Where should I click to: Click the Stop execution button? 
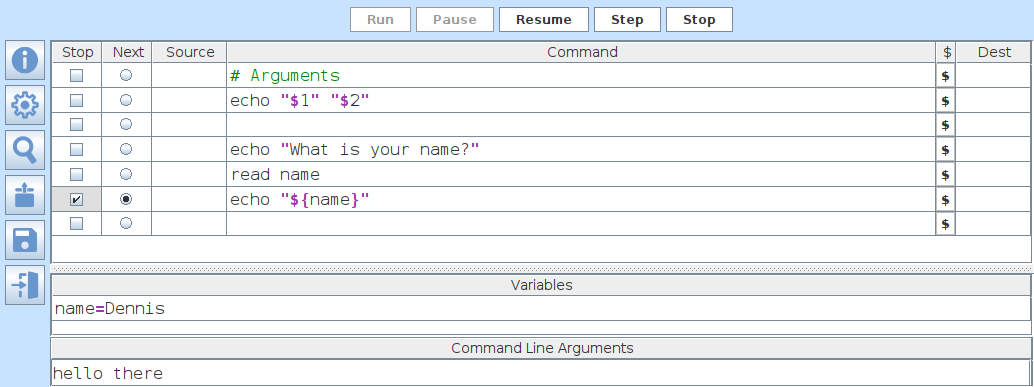click(x=699, y=20)
